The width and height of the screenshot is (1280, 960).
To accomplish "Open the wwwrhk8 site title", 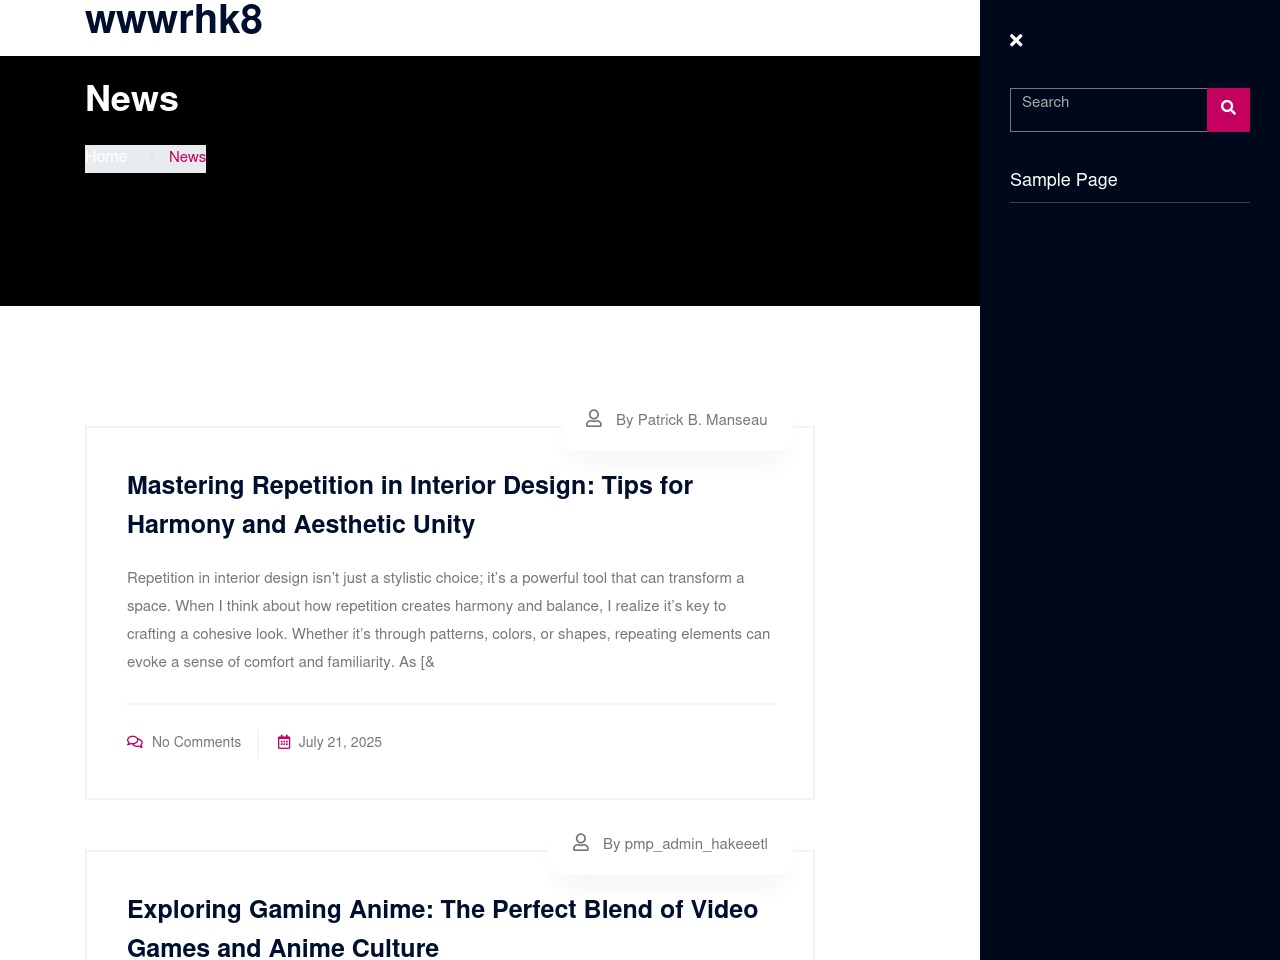I will point(174,20).
